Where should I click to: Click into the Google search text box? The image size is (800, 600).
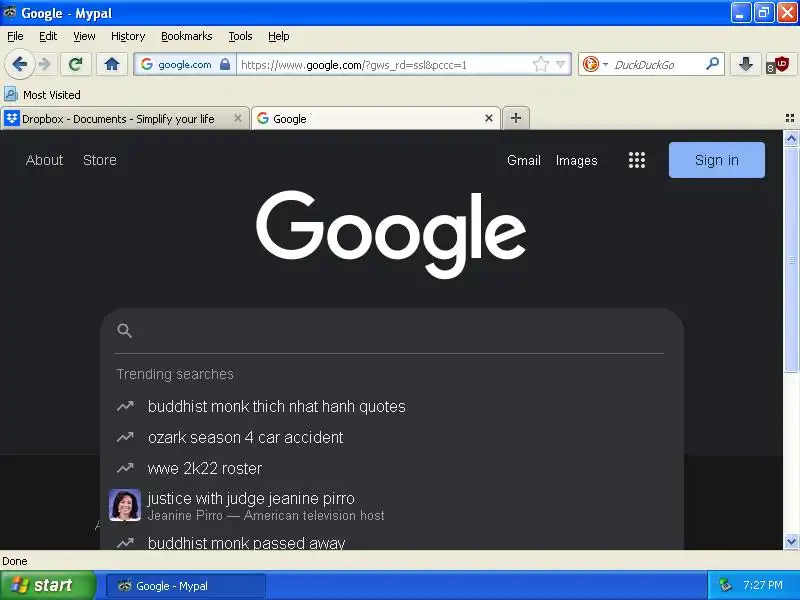398,331
